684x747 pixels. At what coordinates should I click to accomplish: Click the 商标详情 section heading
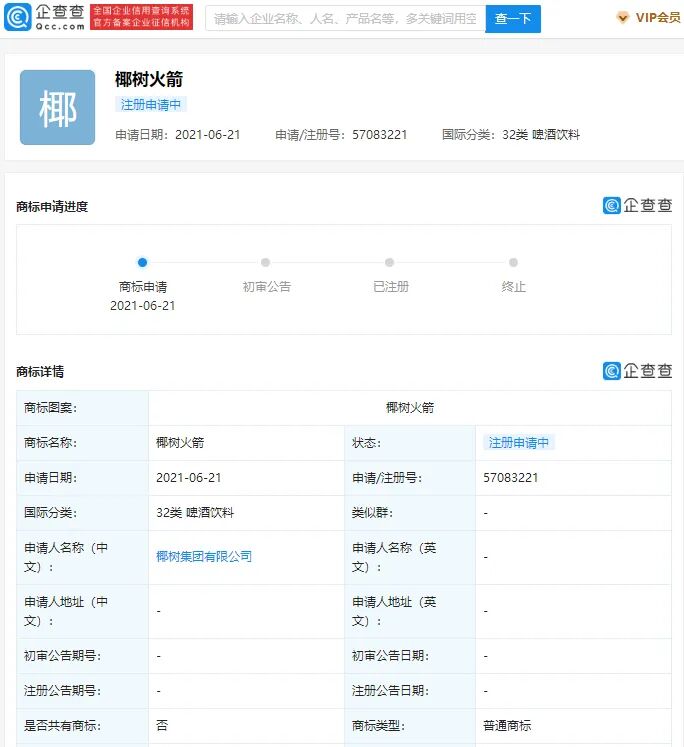[40, 372]
